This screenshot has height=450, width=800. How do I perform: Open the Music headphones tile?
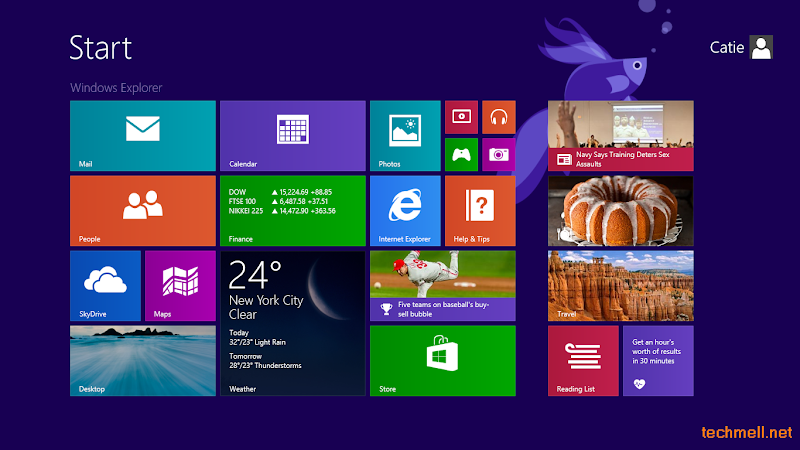tap(498, 117)
